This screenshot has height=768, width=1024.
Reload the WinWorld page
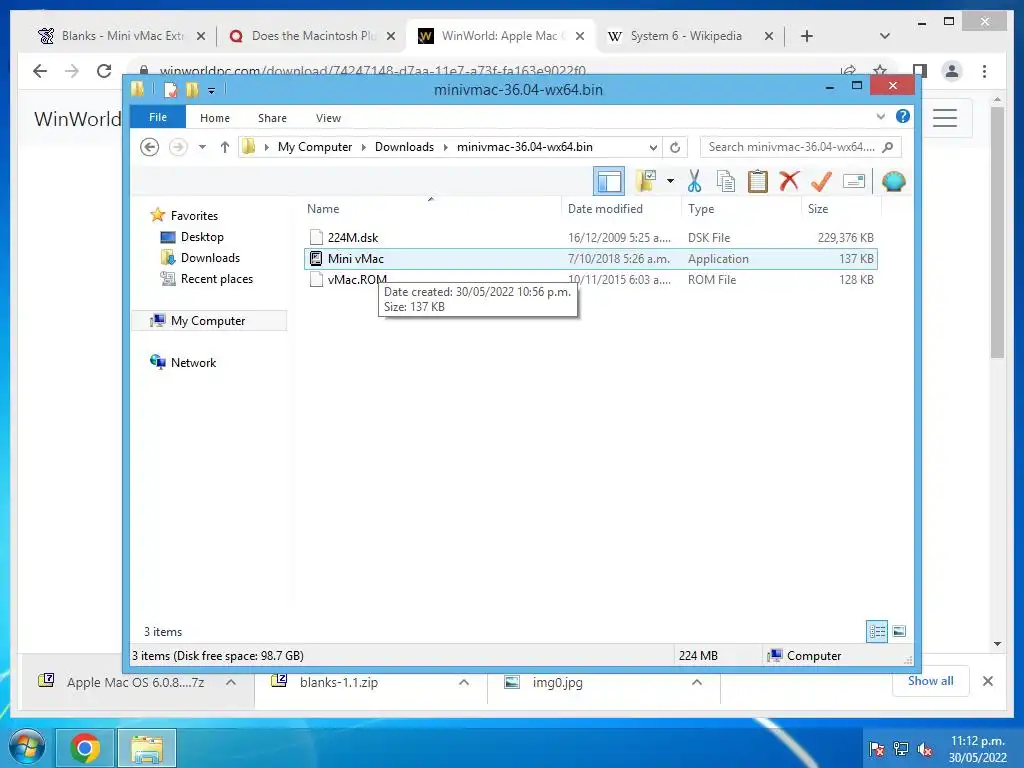[x=104, y=71]
